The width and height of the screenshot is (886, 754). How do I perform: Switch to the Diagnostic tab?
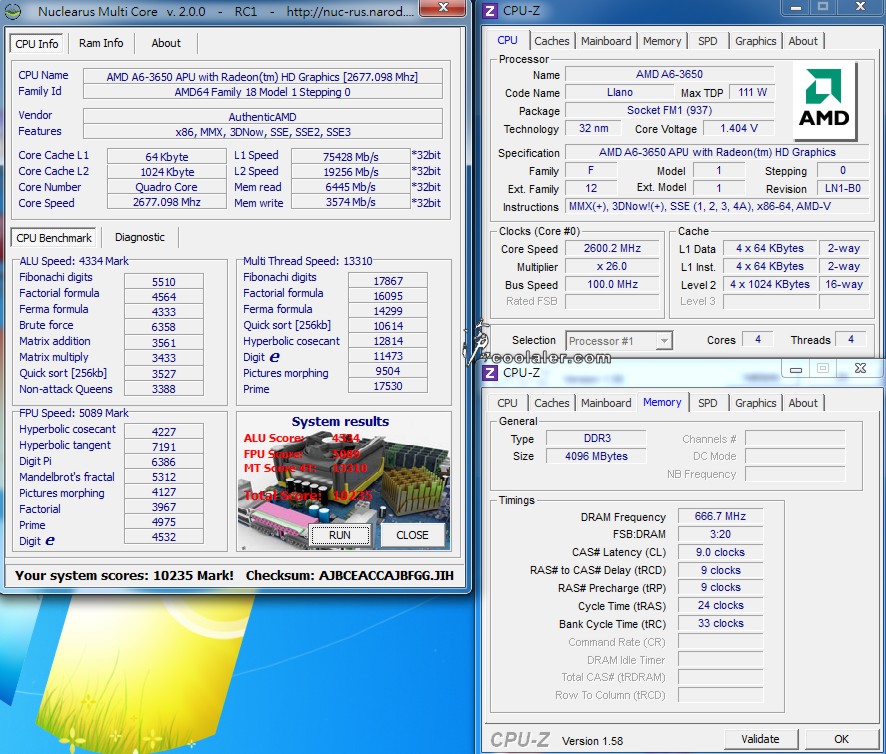[x=140, y=237]
